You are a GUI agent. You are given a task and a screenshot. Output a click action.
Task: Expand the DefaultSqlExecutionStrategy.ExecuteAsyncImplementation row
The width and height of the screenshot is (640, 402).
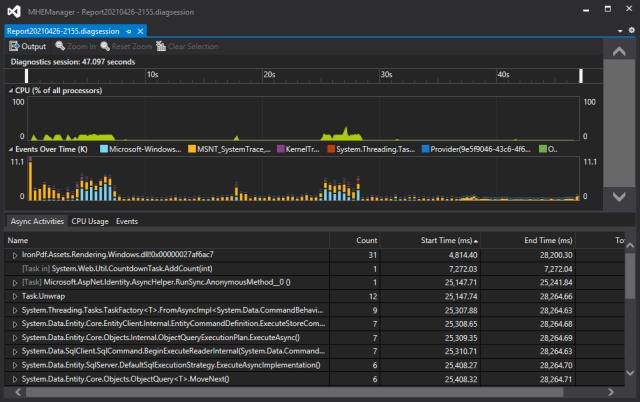coord(15,366)
